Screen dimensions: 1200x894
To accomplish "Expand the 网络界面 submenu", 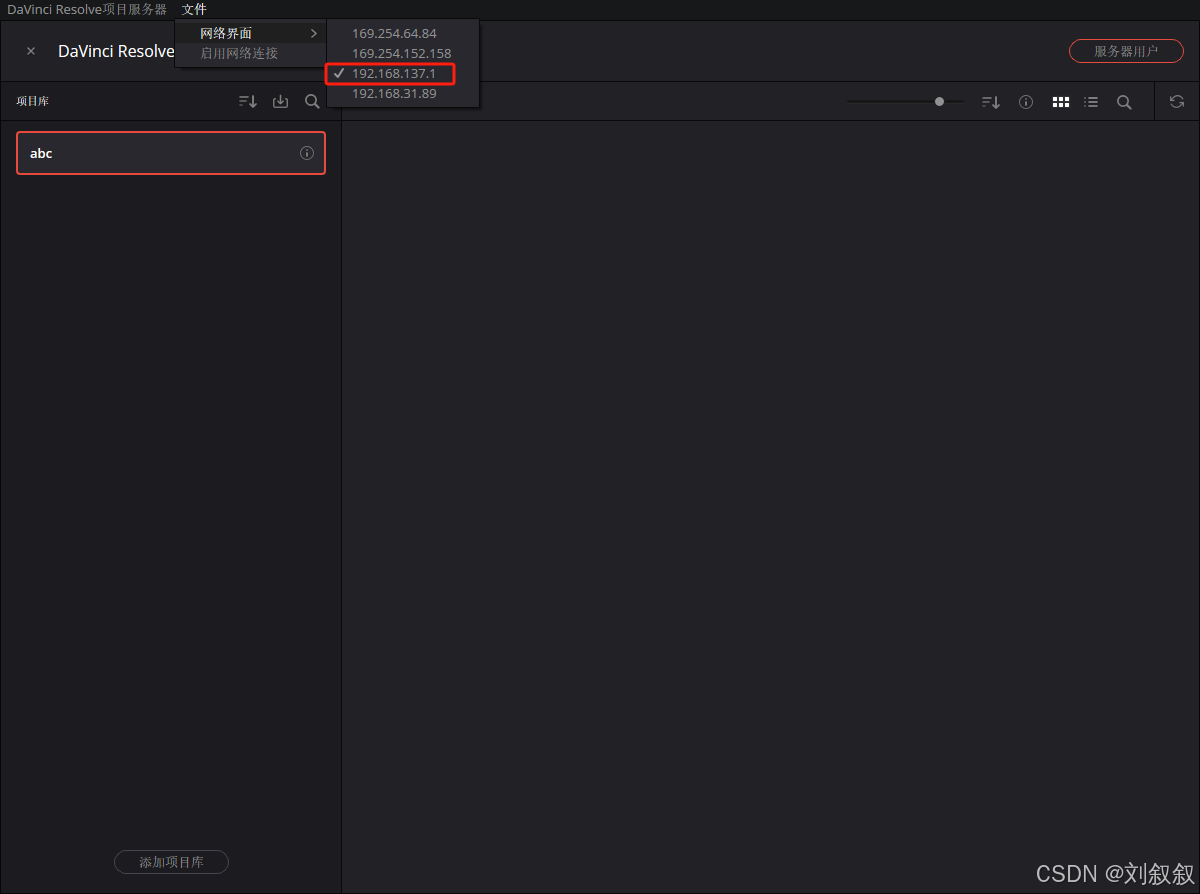I will [249, 33].
